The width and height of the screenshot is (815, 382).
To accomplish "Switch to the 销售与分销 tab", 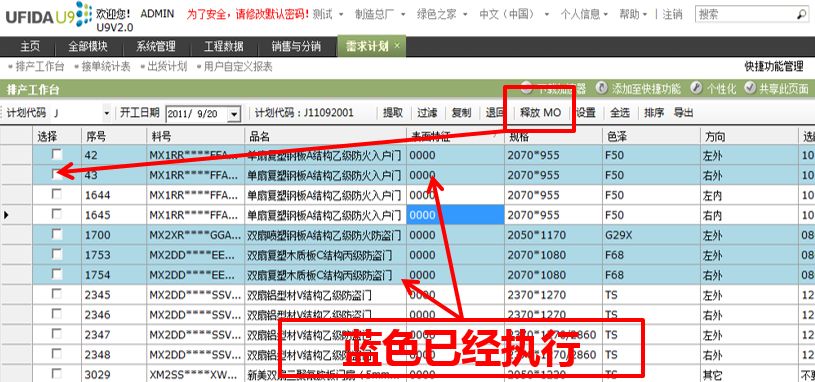I will point(296,46).
